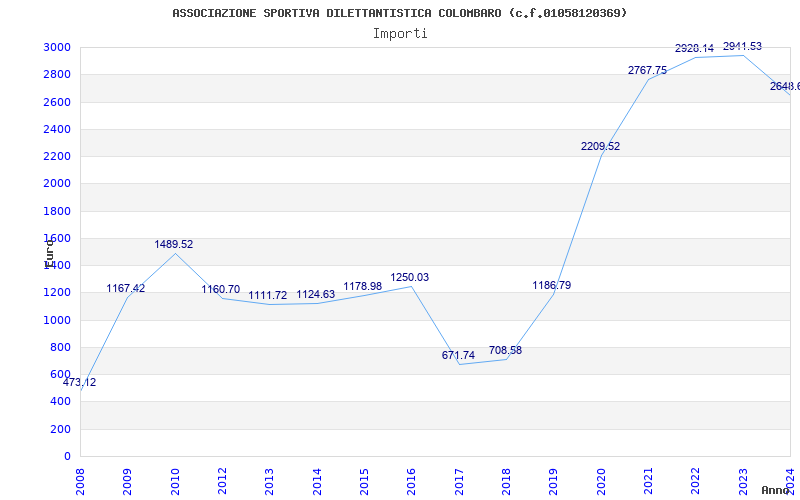Click the 2014 x-axis year label
Screen dimensions: 800x500
(x=317, y=481)
